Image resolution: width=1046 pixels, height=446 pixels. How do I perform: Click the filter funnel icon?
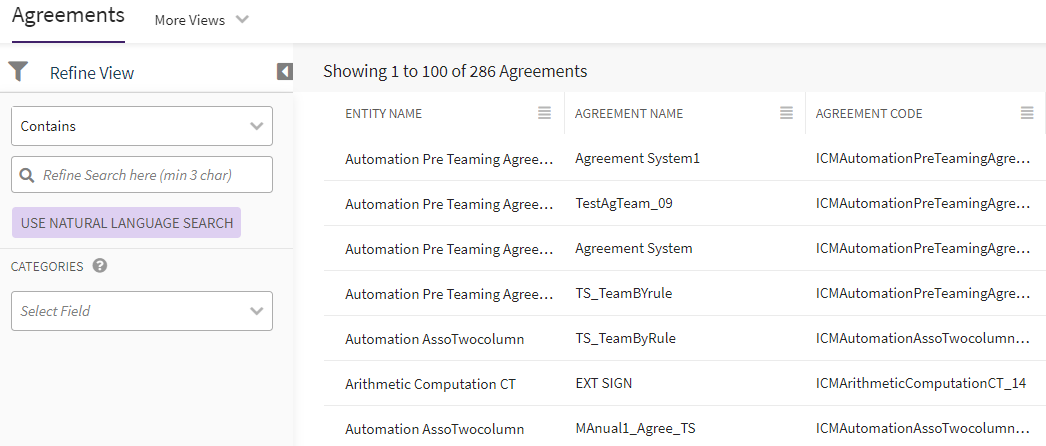point(18,72)
